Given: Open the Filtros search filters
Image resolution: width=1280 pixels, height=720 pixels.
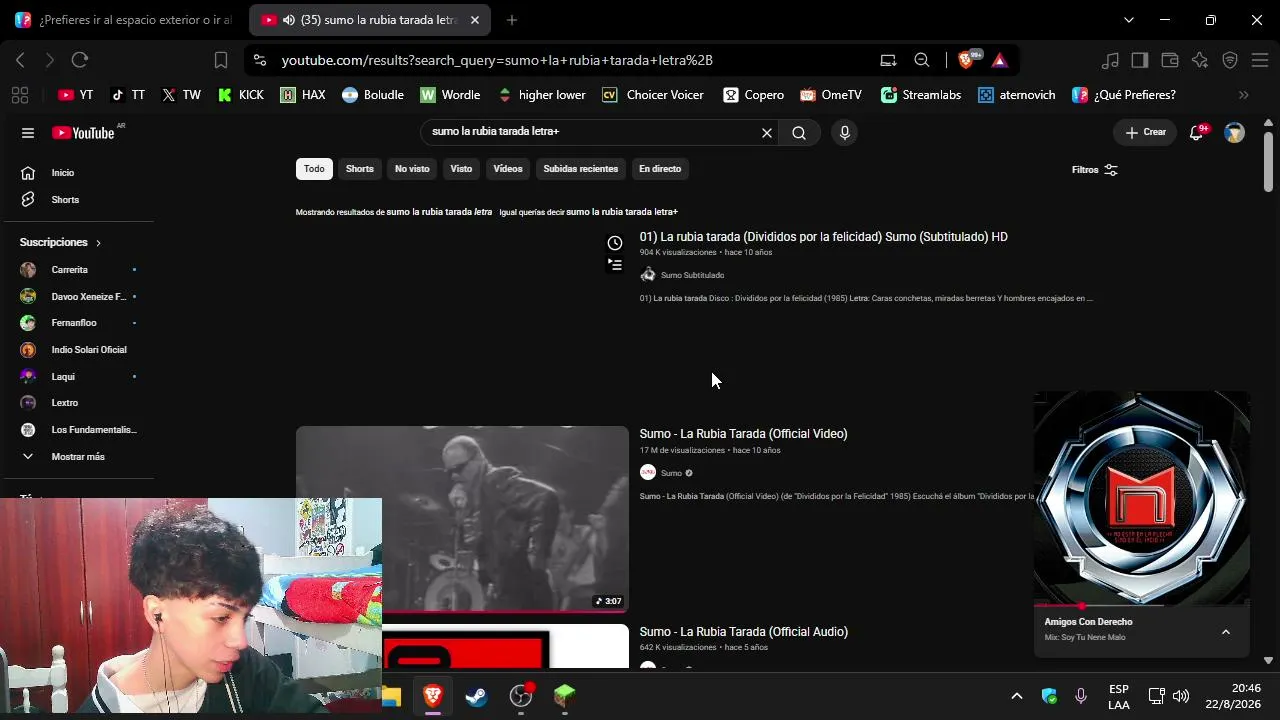Looking at the screenshot, I should coord(1095,170).
